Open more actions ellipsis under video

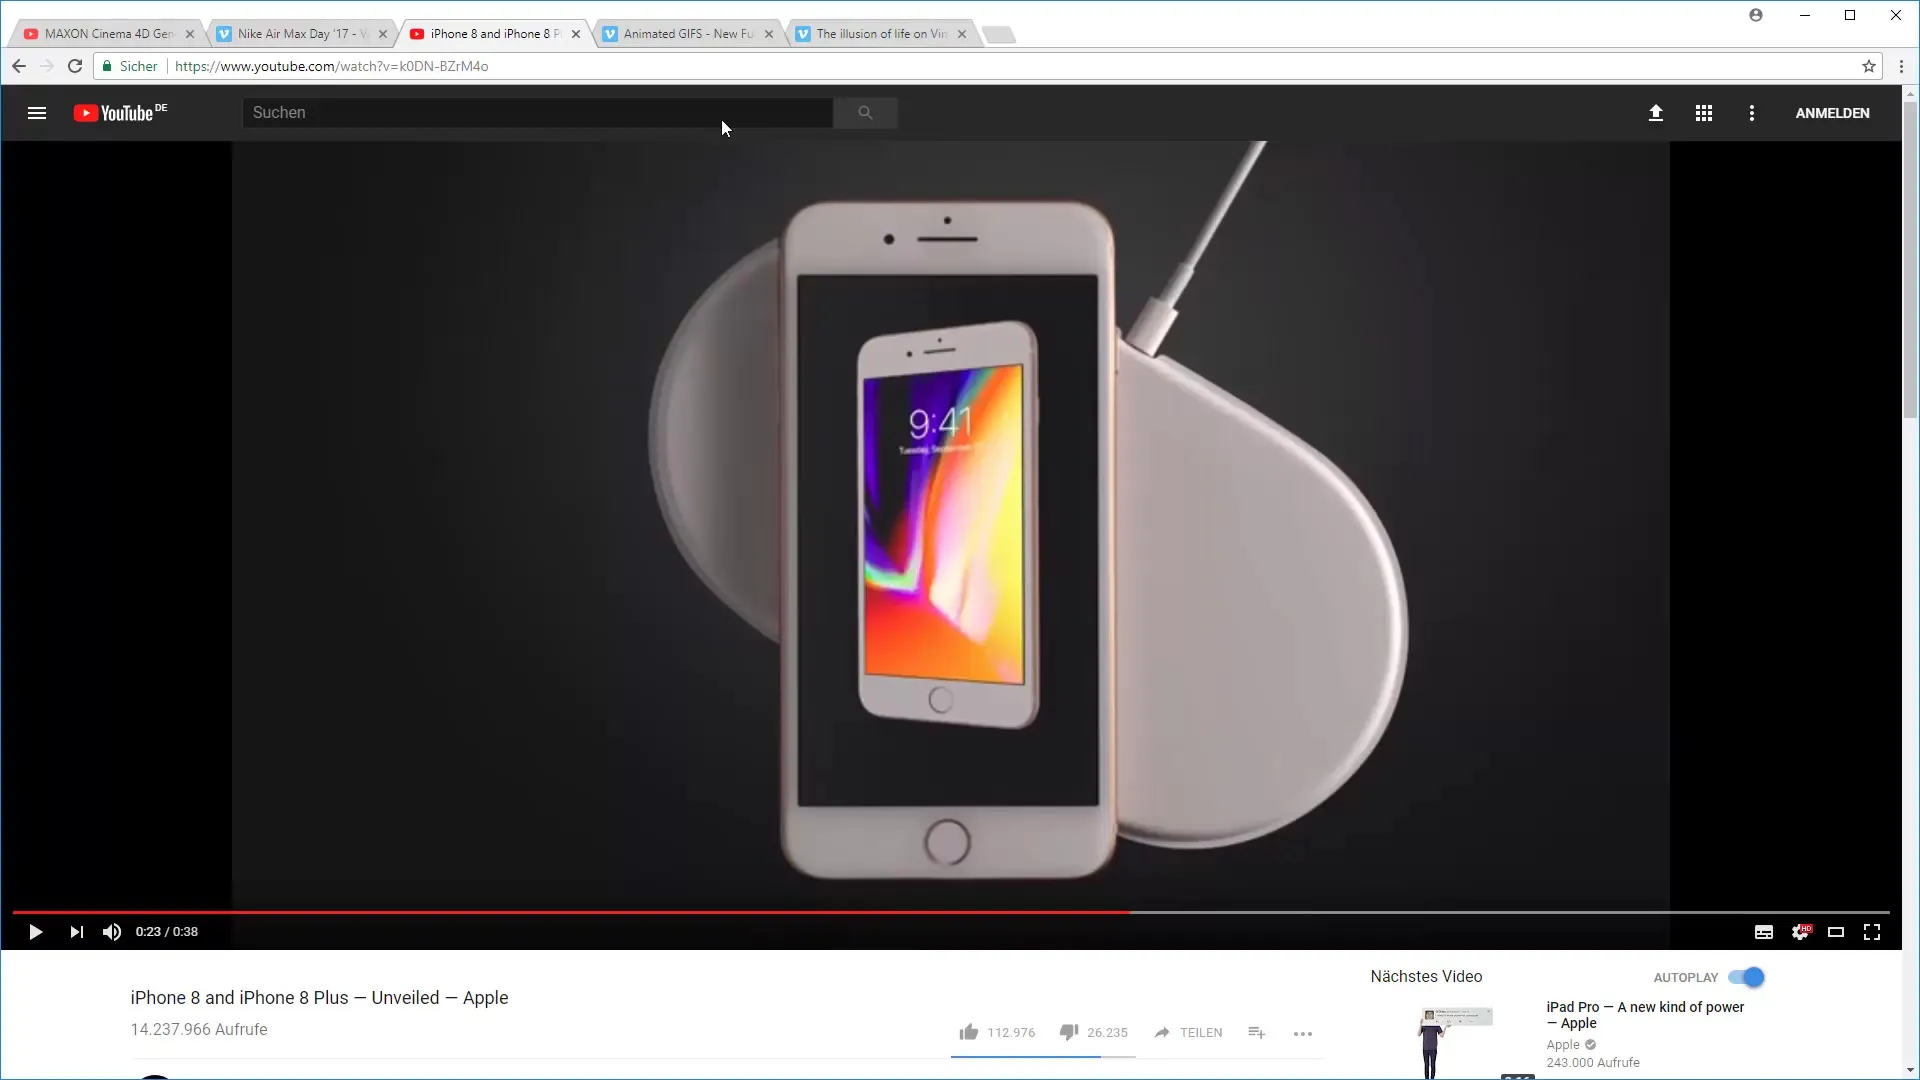(1303, 1033)
